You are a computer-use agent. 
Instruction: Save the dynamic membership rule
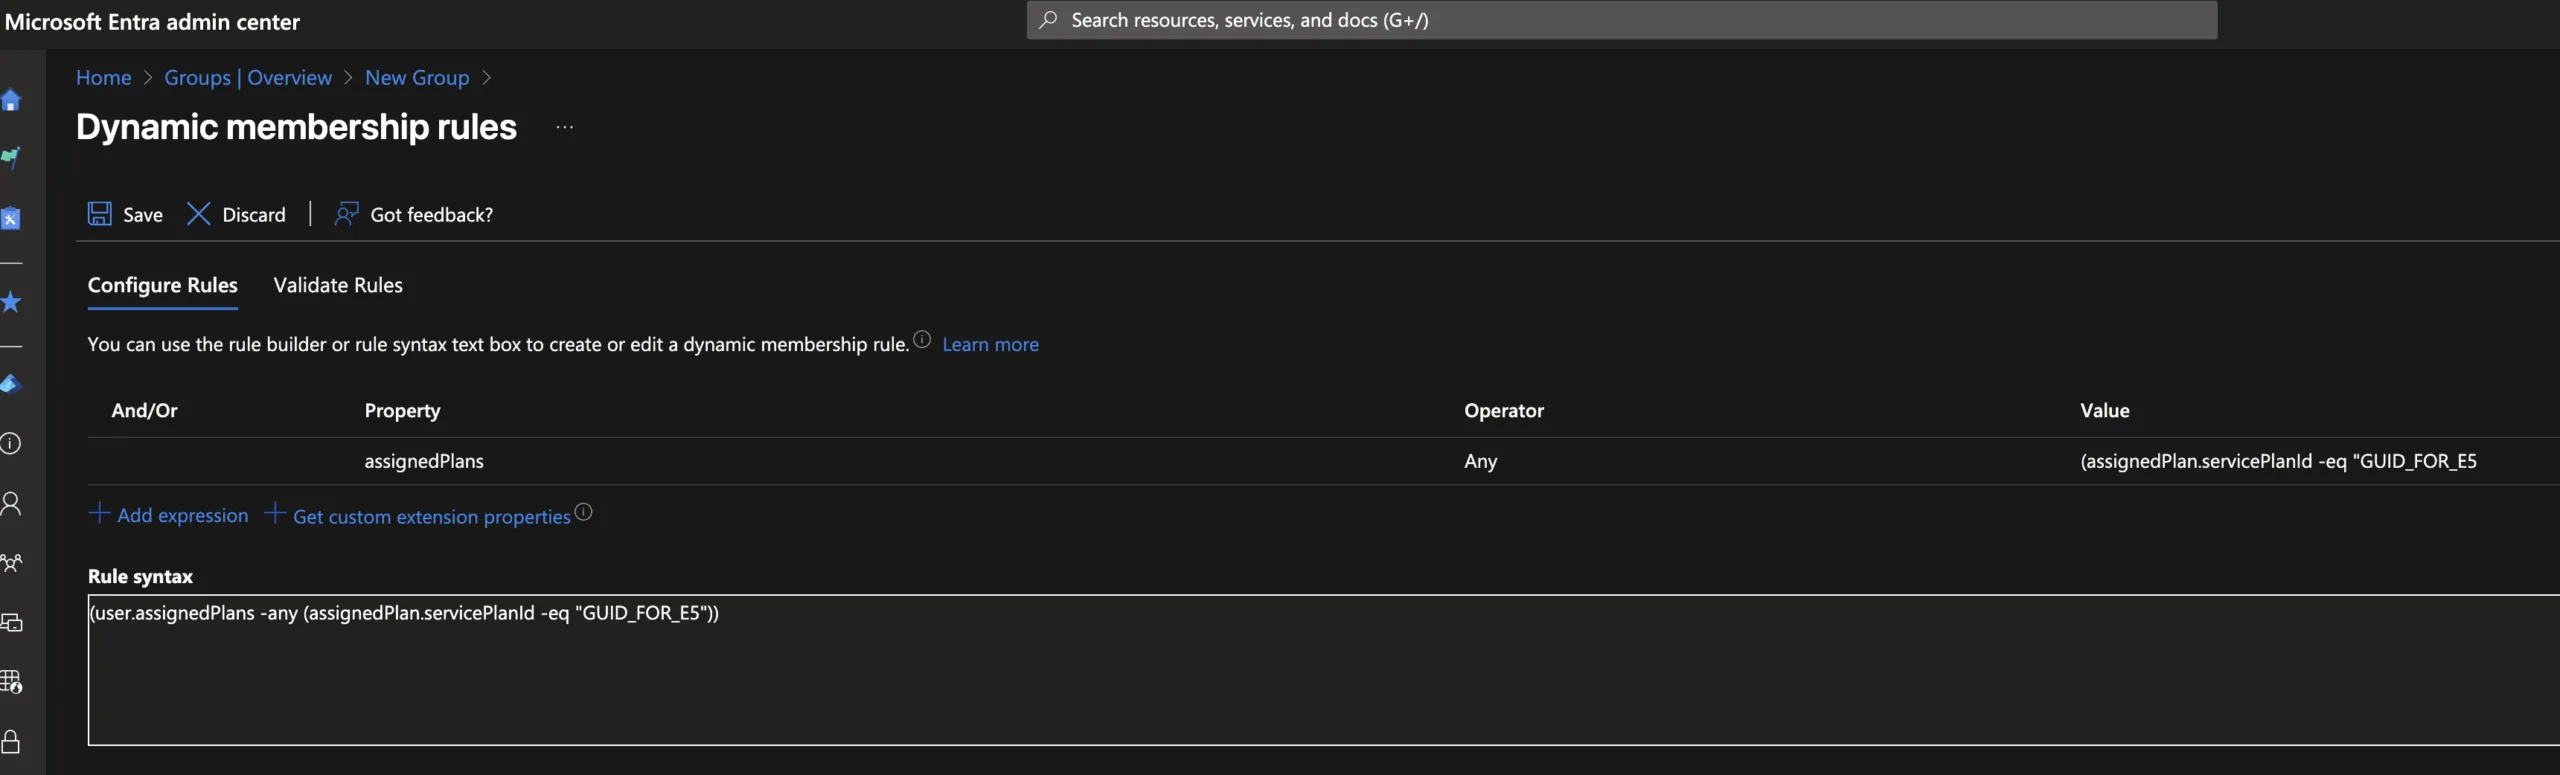point(125,214)
